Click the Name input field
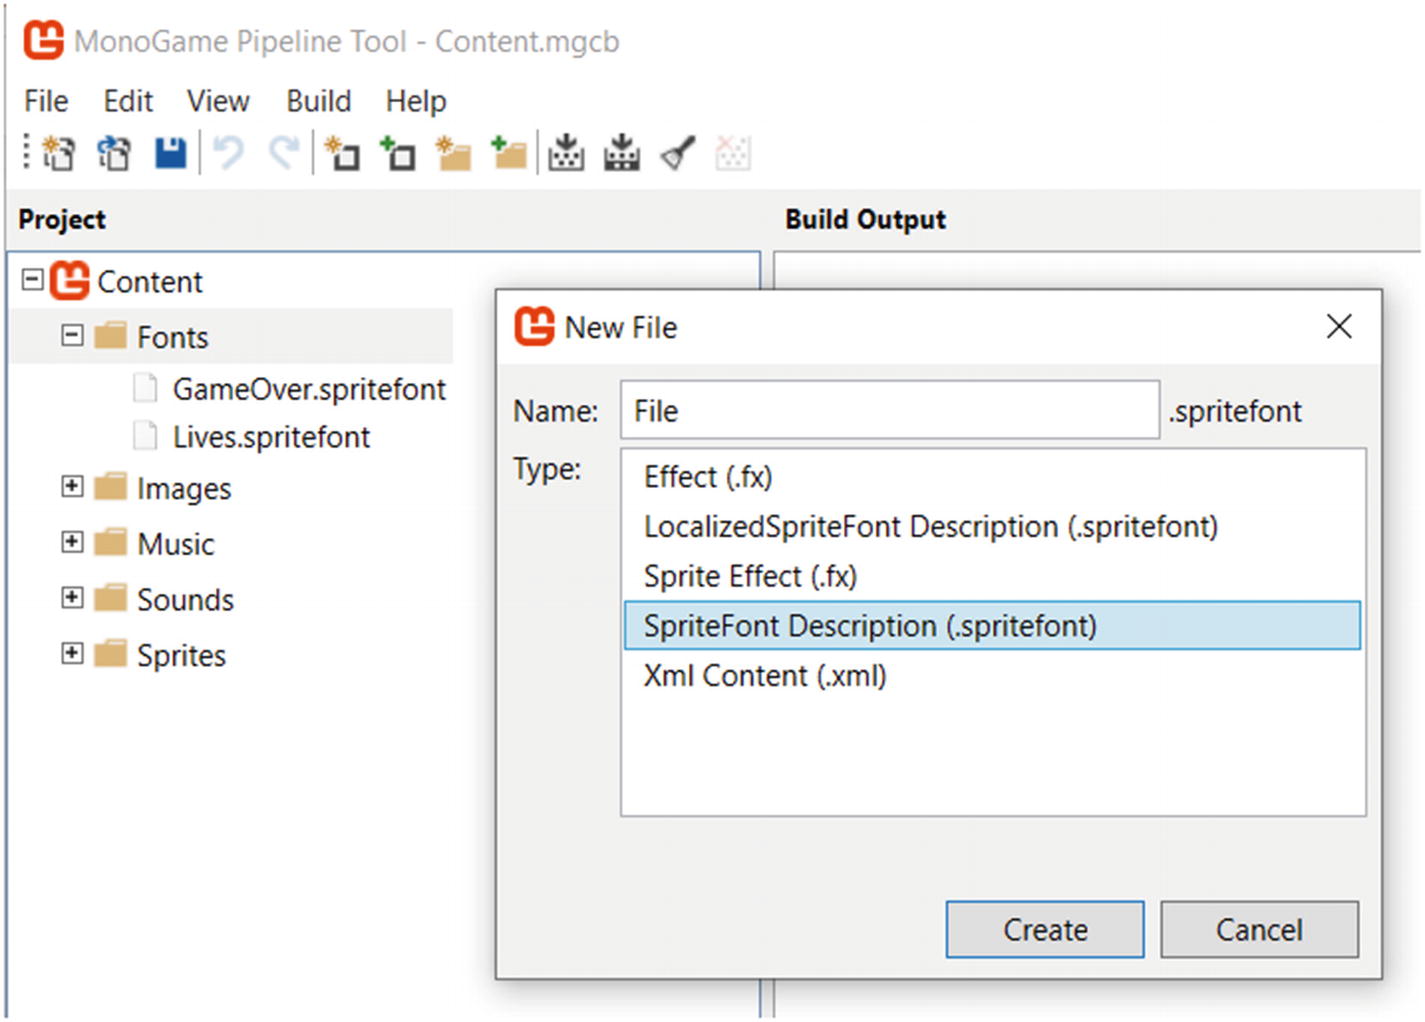 890,409
